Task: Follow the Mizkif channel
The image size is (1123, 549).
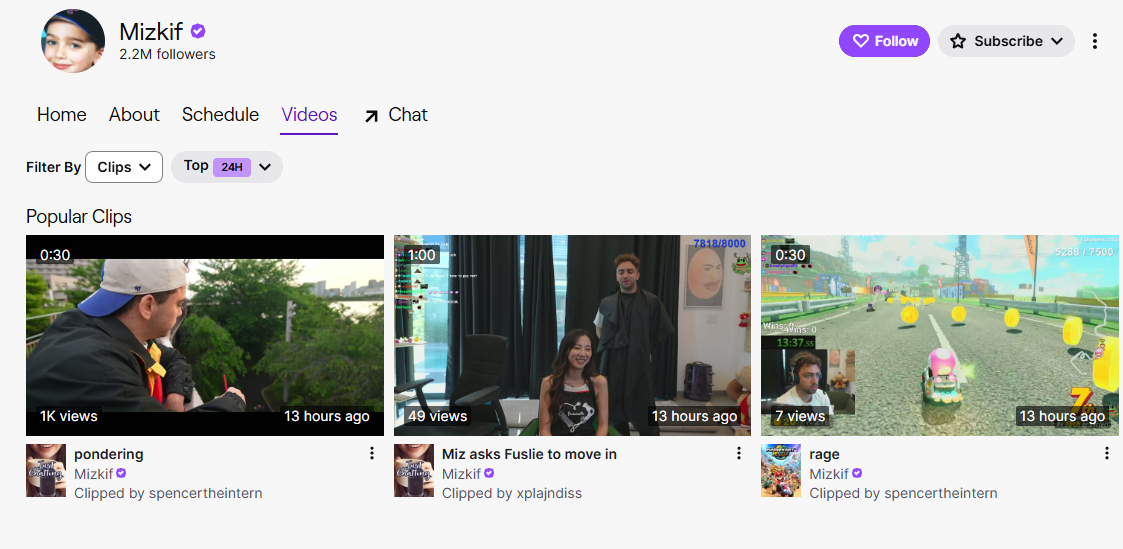Action: pos(885,41)
